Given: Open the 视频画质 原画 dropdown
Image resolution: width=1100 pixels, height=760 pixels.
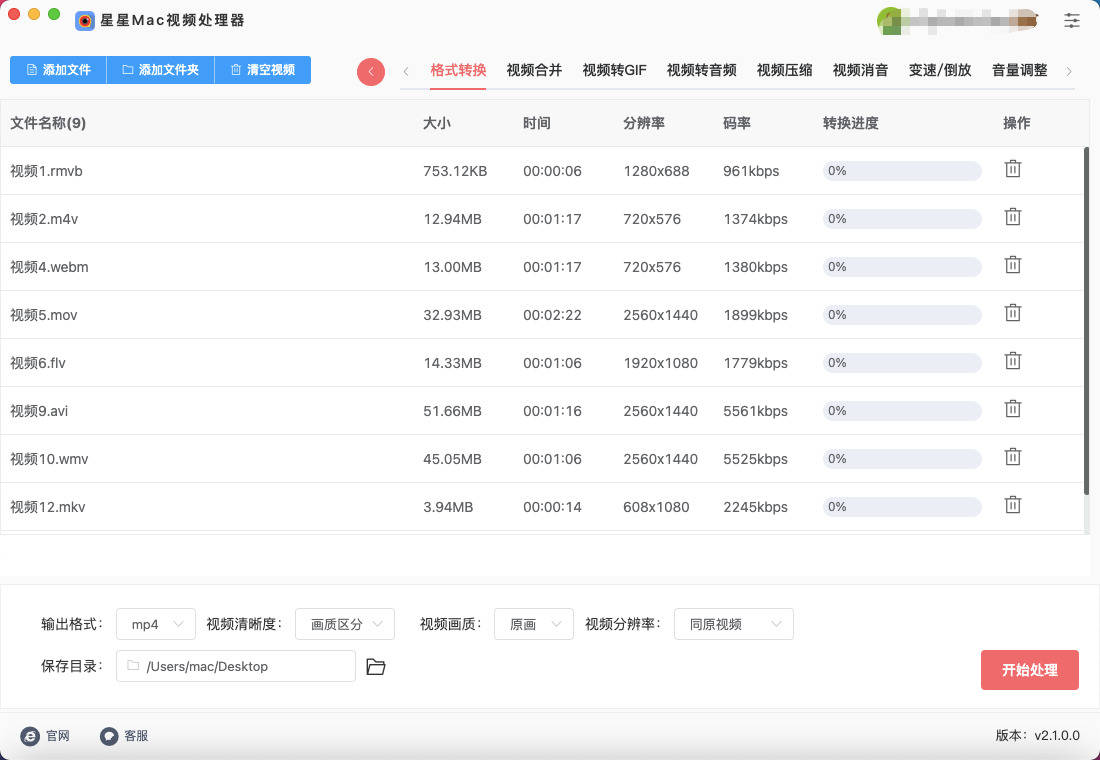Looking at the screenshot, I should [x=533, y=624].
